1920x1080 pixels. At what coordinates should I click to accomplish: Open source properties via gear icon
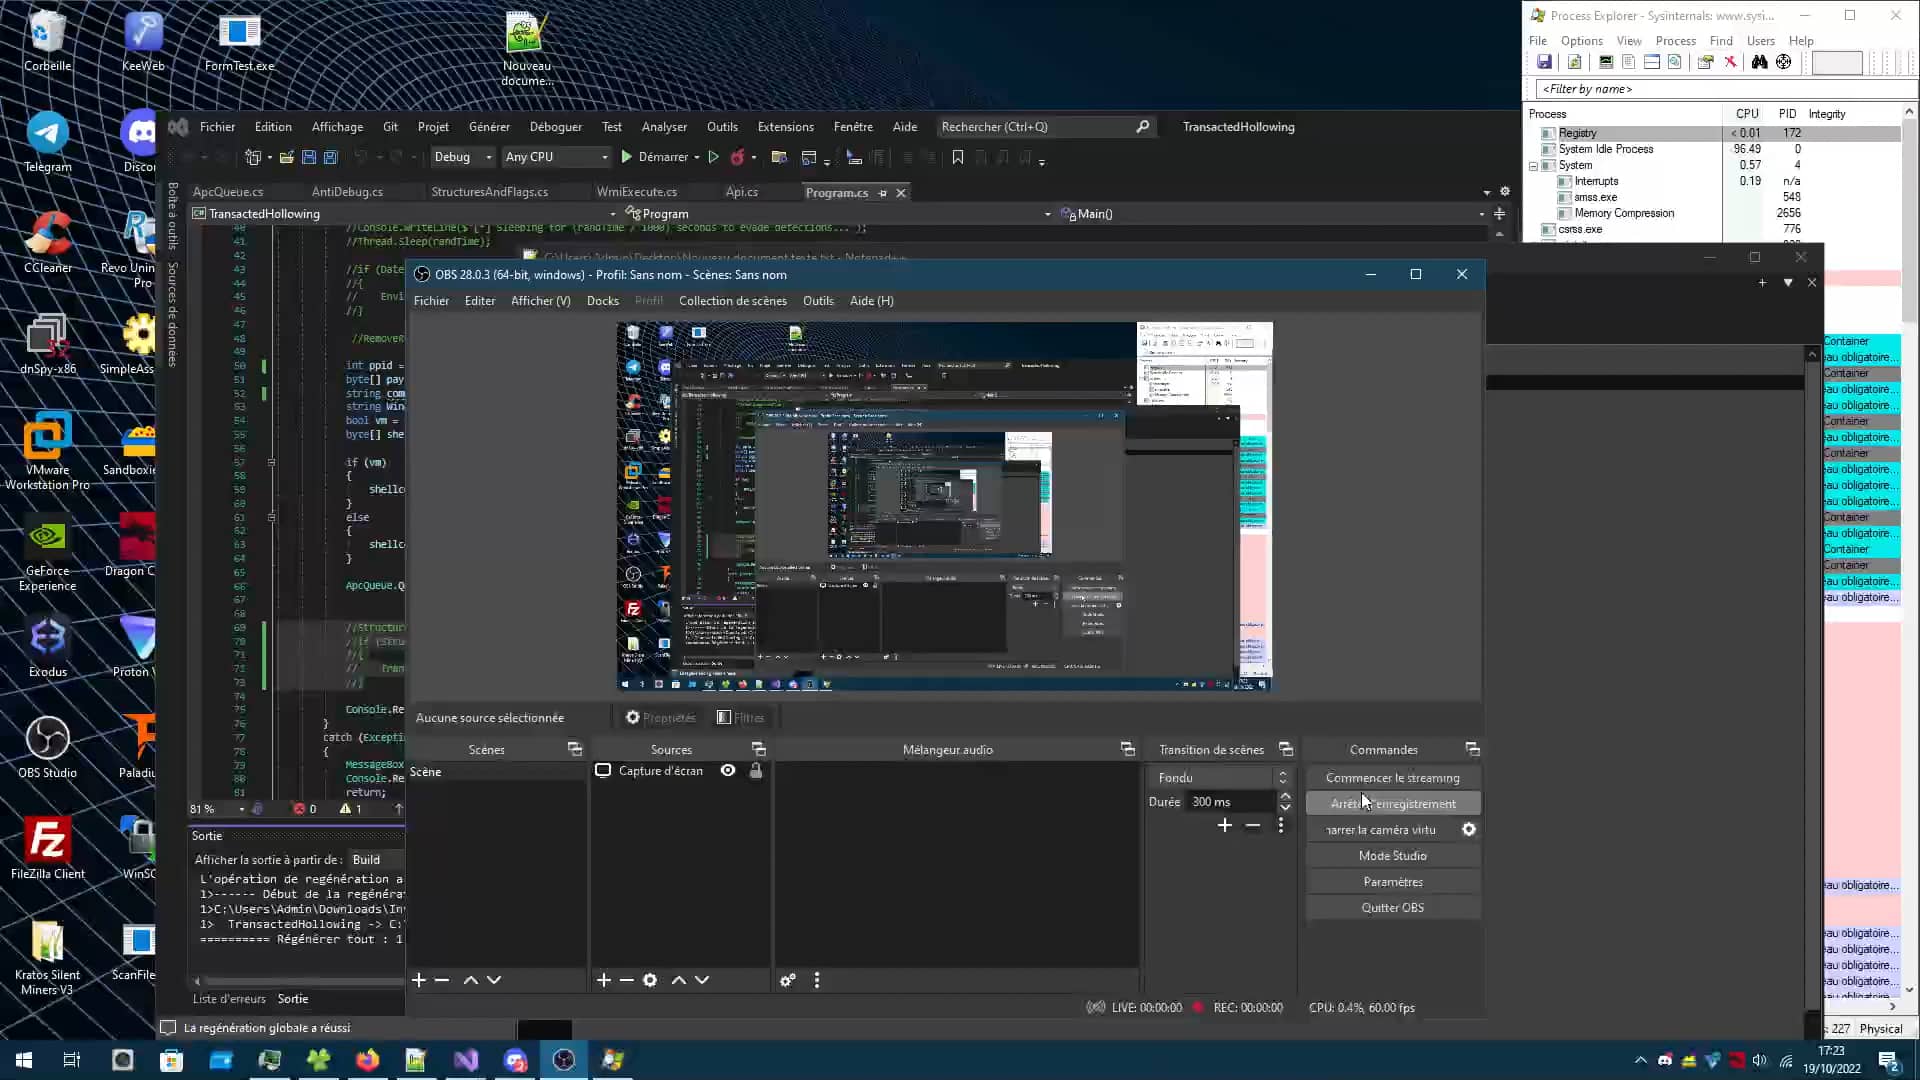[650, 980]
